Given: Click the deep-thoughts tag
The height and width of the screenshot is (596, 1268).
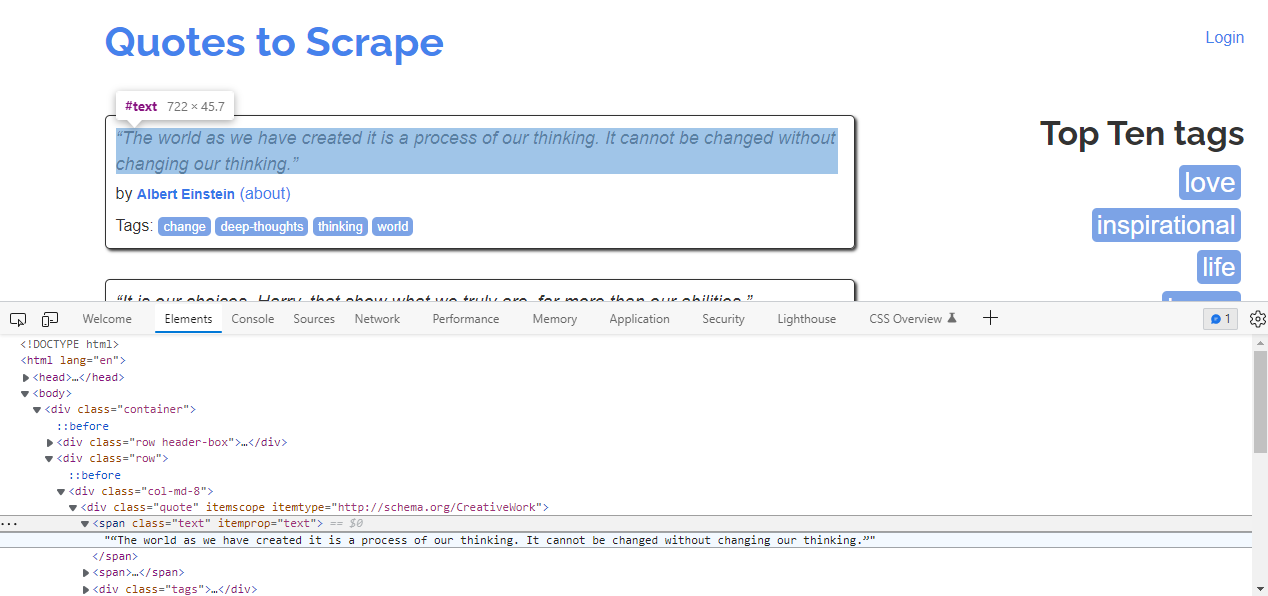Looking at the screenshot, I should point(262,226).
